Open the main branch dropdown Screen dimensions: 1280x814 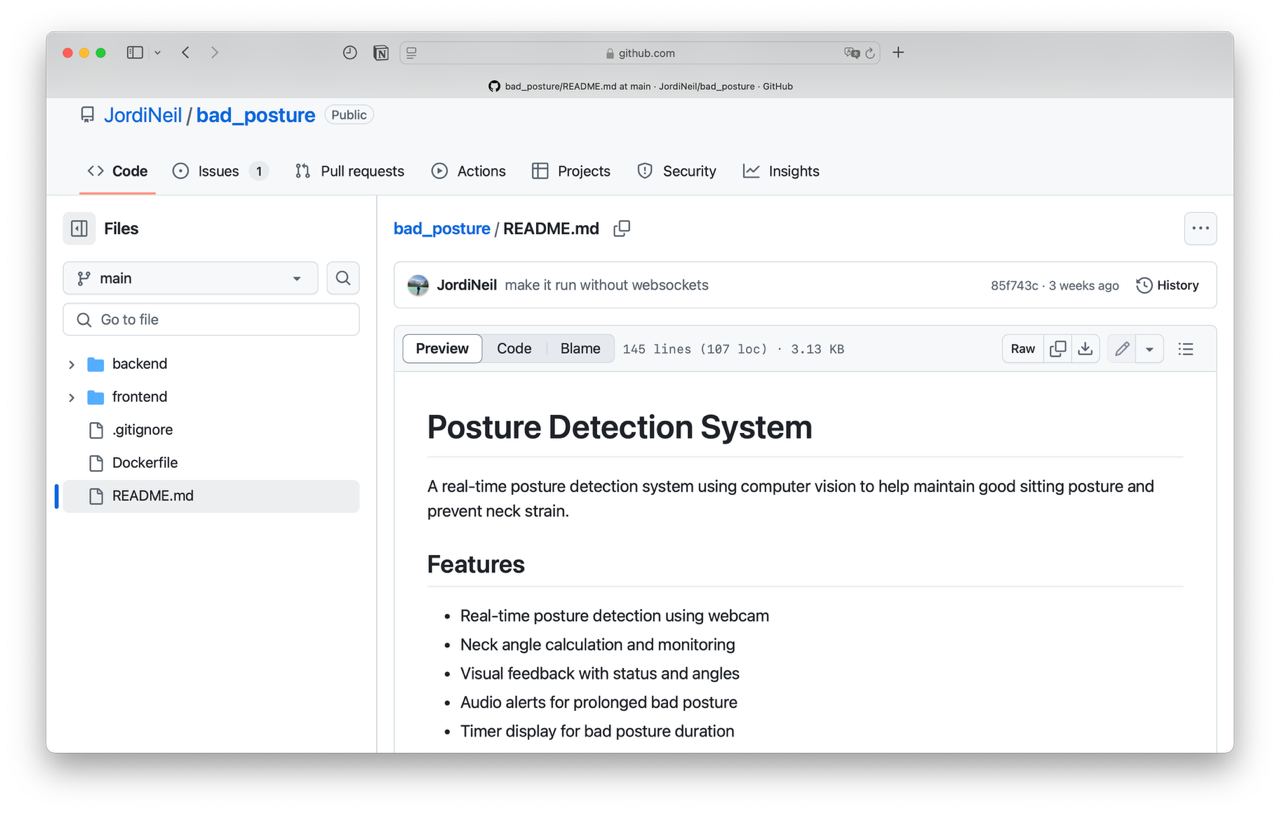pos(190,278)
